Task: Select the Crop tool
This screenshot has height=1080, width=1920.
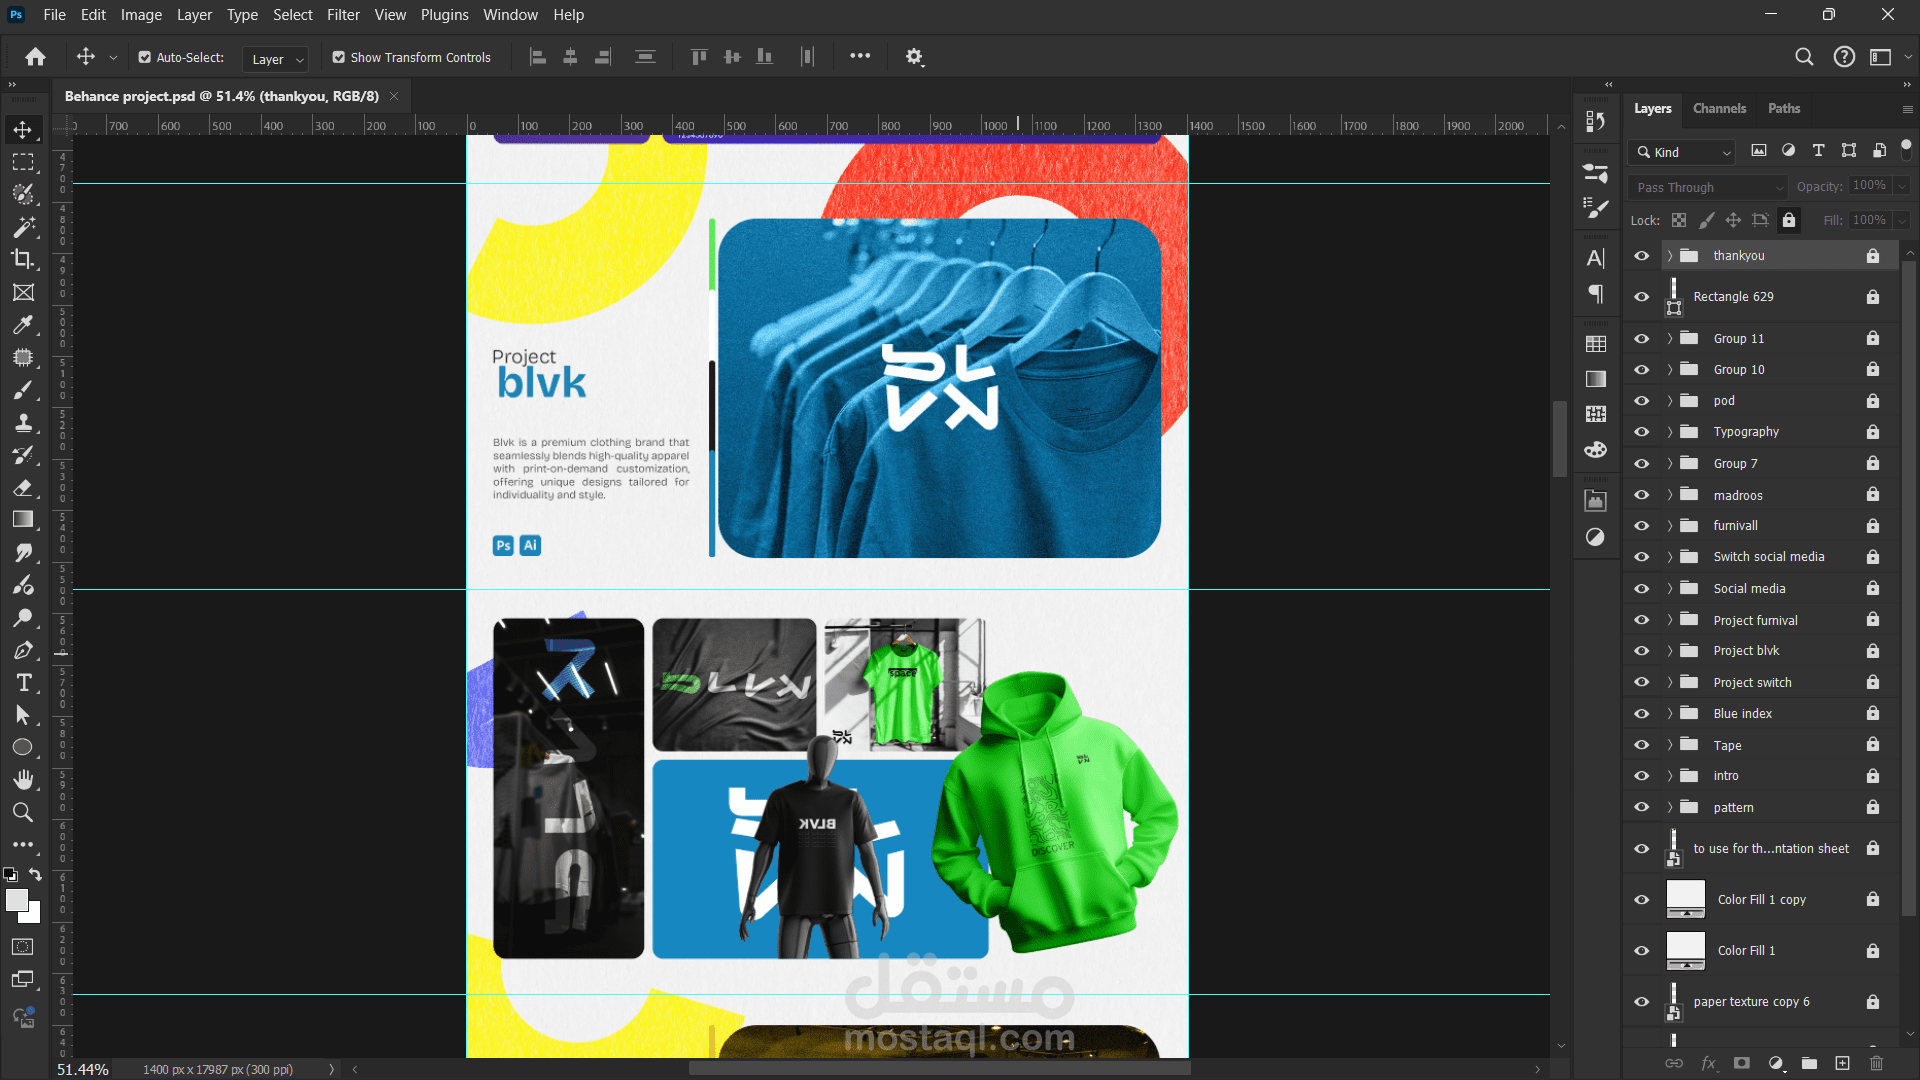Action: [x=22, y=259]
